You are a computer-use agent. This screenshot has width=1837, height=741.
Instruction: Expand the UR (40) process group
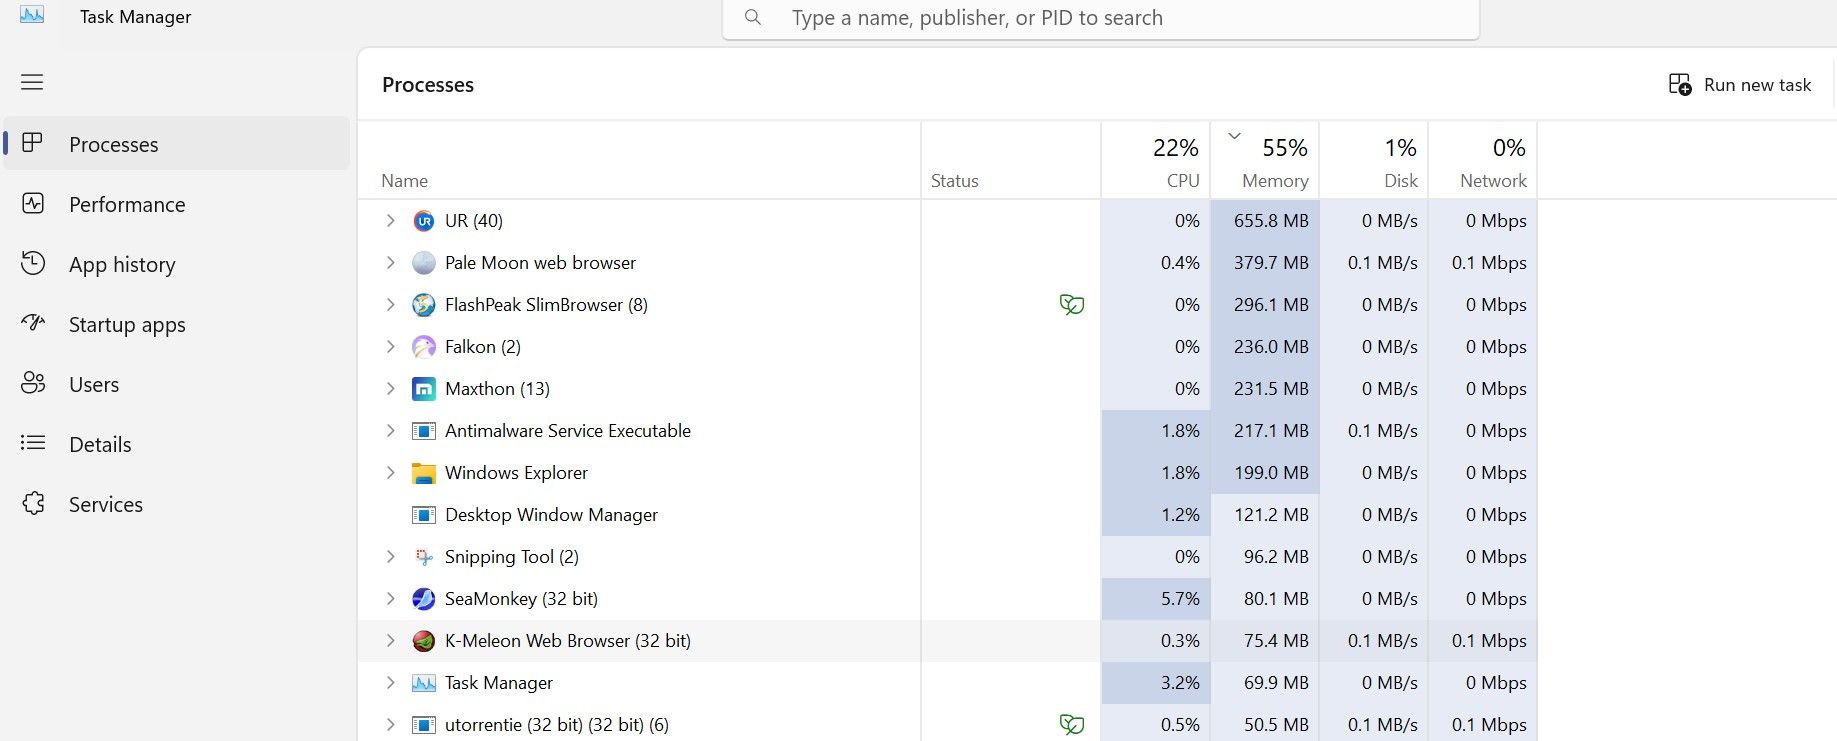pyautogui.click(x=390, y=221)
